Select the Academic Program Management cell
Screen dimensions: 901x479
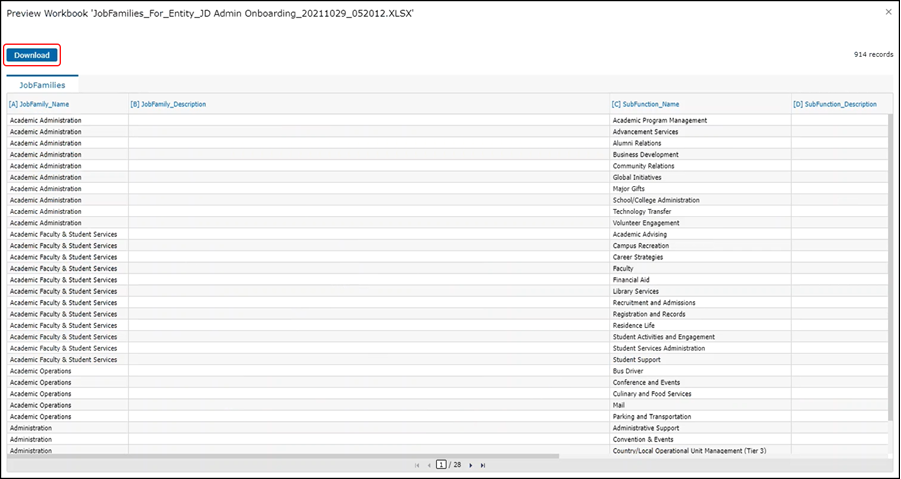pos(660,120)
